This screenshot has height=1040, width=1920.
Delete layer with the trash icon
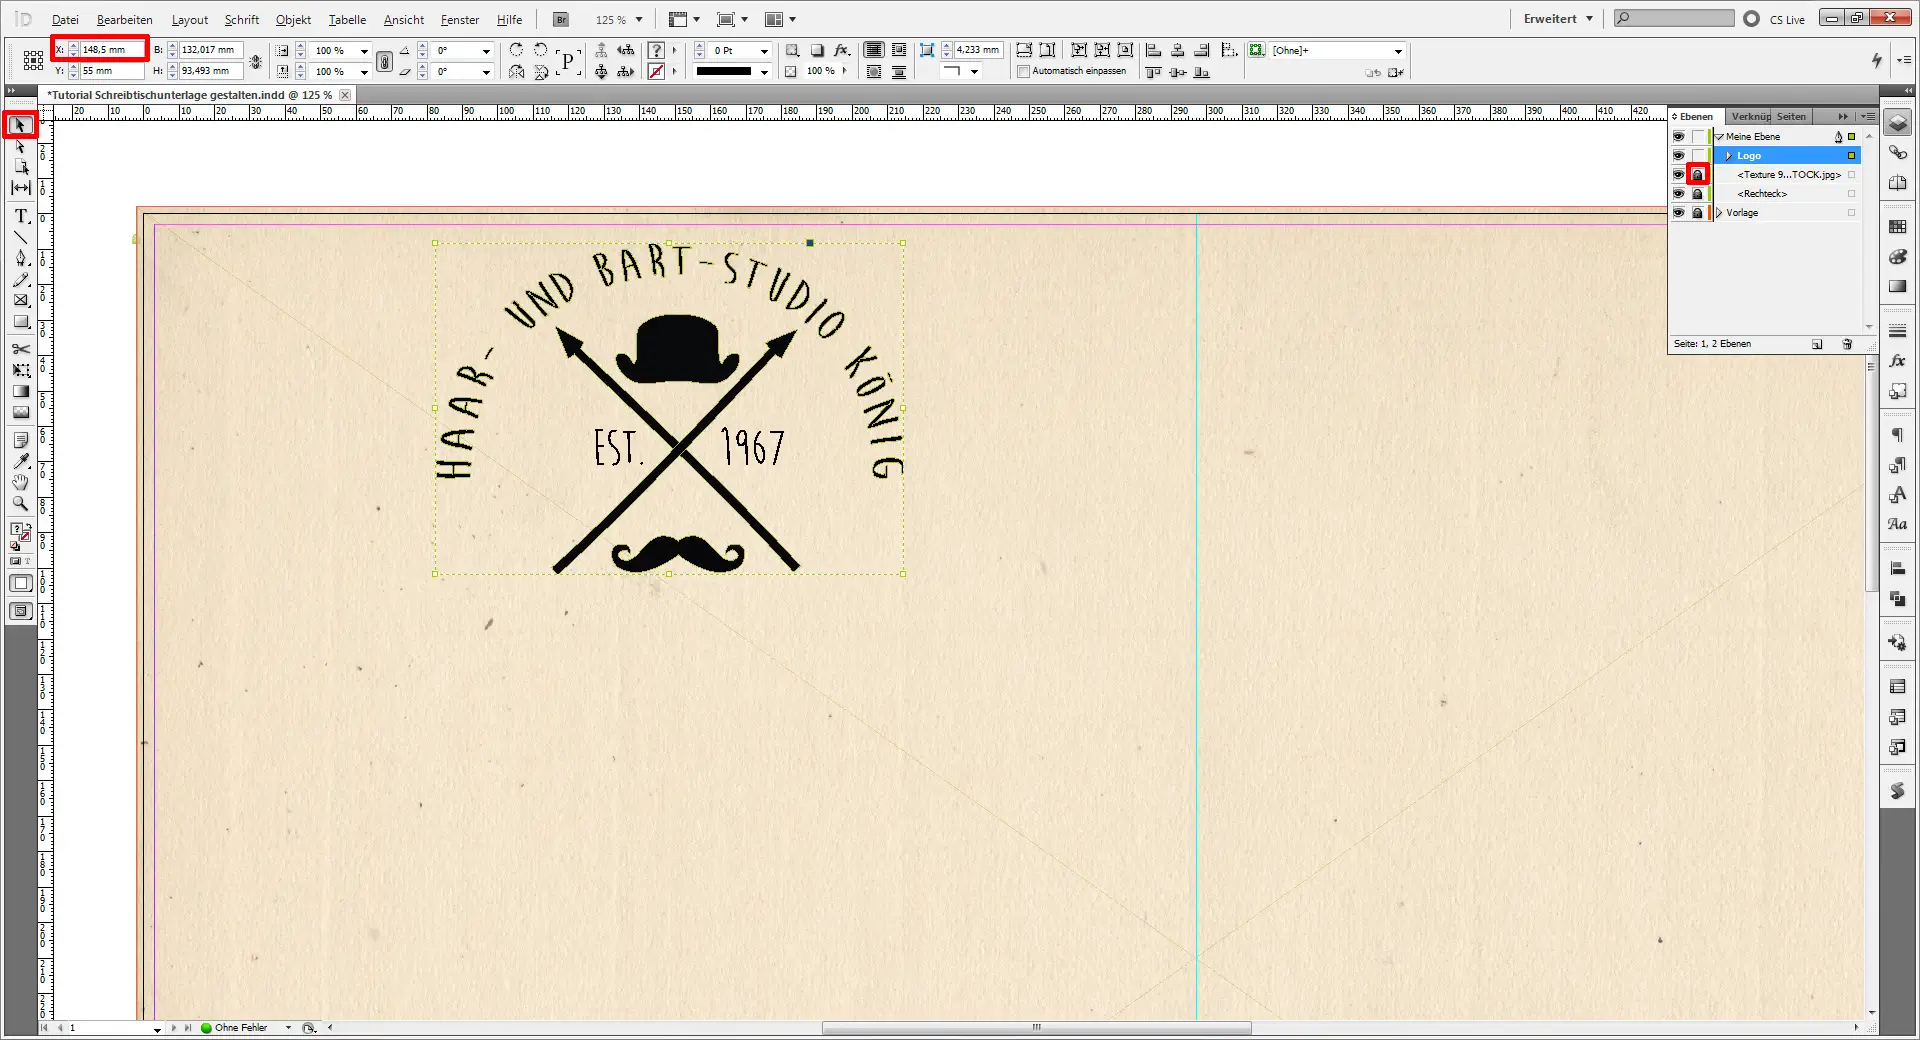1847,344
